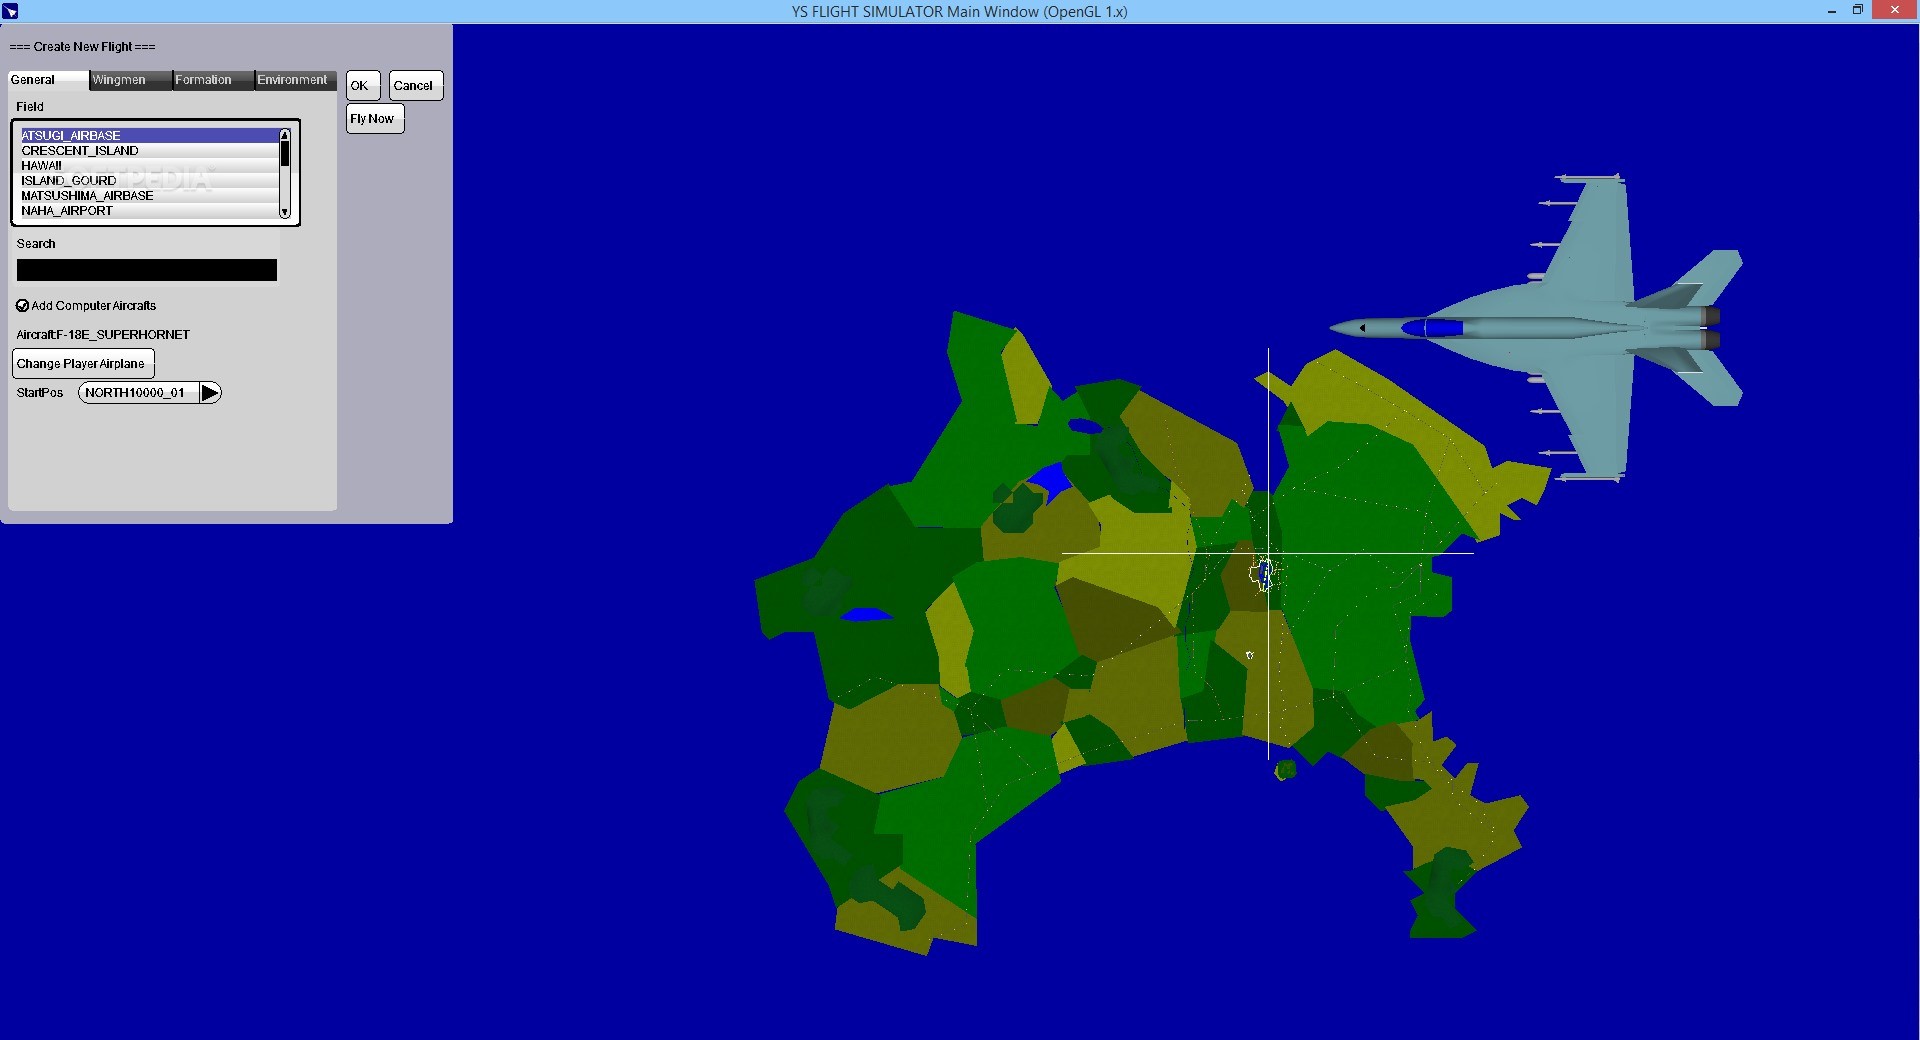Click the field list scrollbar thumb

coord(285,153)
